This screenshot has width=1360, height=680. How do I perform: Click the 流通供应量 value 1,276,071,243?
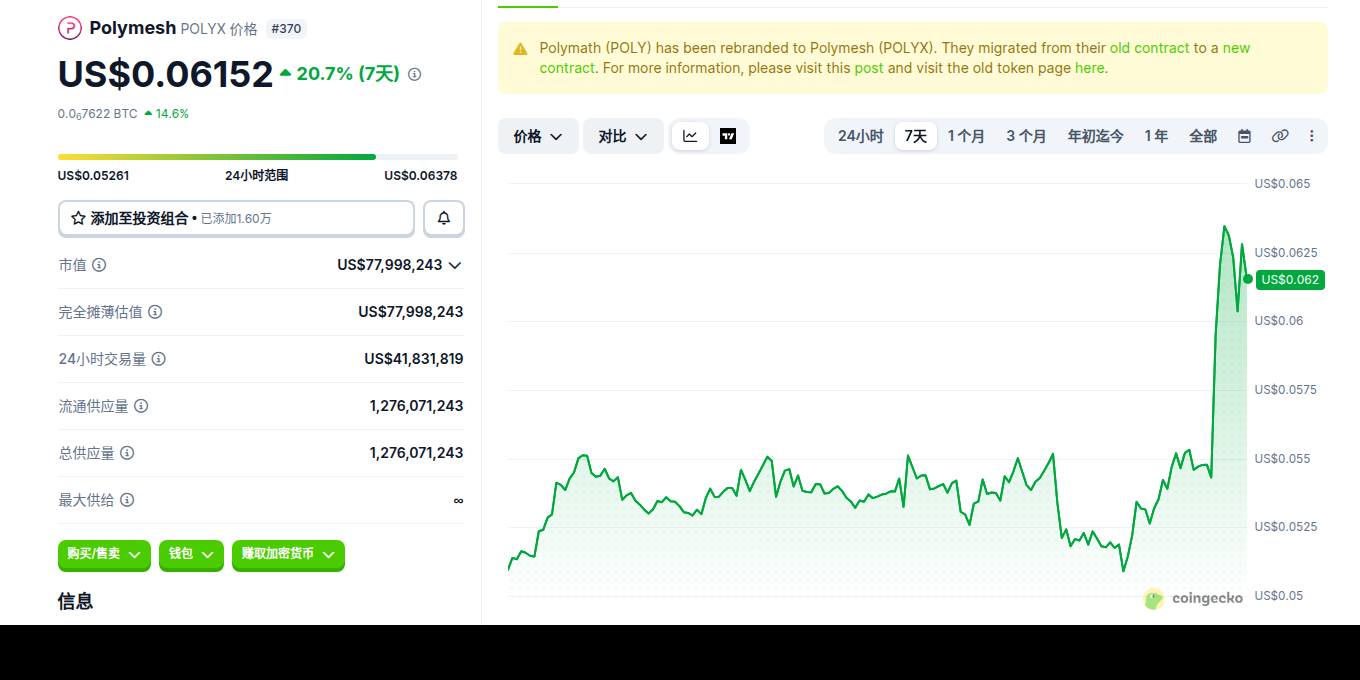click(x=416, y=406)
